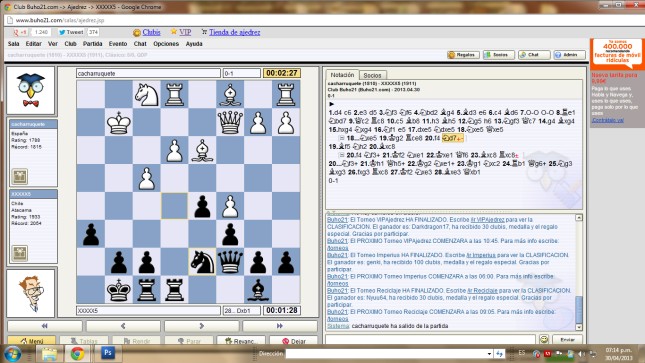The image size is (645, 363).
Task: Click the ES language indicator
Action: coord(522,353)
